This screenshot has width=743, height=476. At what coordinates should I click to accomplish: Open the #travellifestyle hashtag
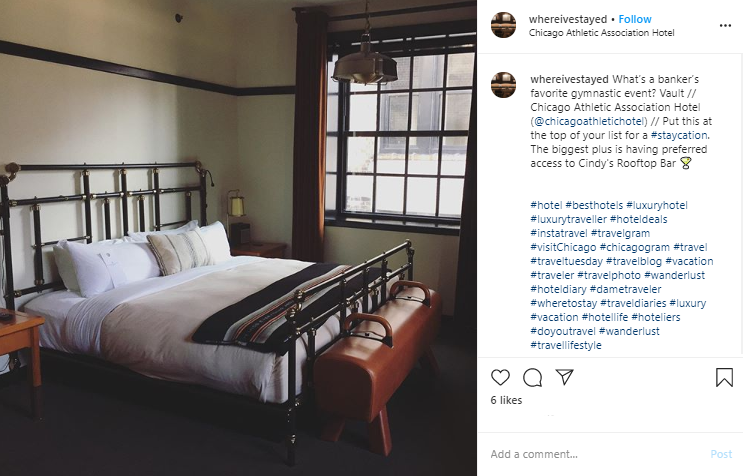tap(566, 345)
